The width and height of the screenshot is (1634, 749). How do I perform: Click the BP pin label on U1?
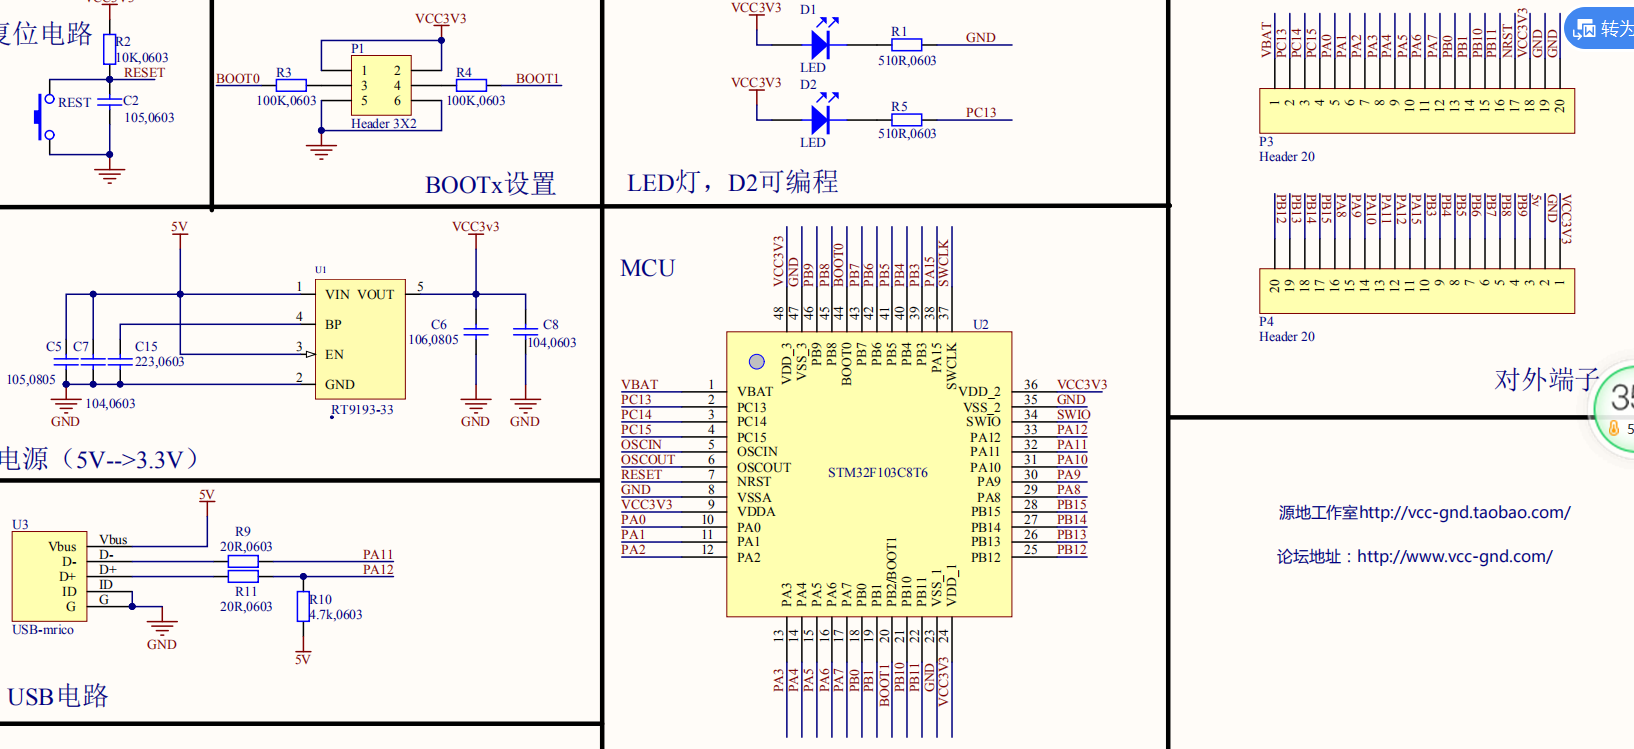pyautogui.click(x=333, y=325)
